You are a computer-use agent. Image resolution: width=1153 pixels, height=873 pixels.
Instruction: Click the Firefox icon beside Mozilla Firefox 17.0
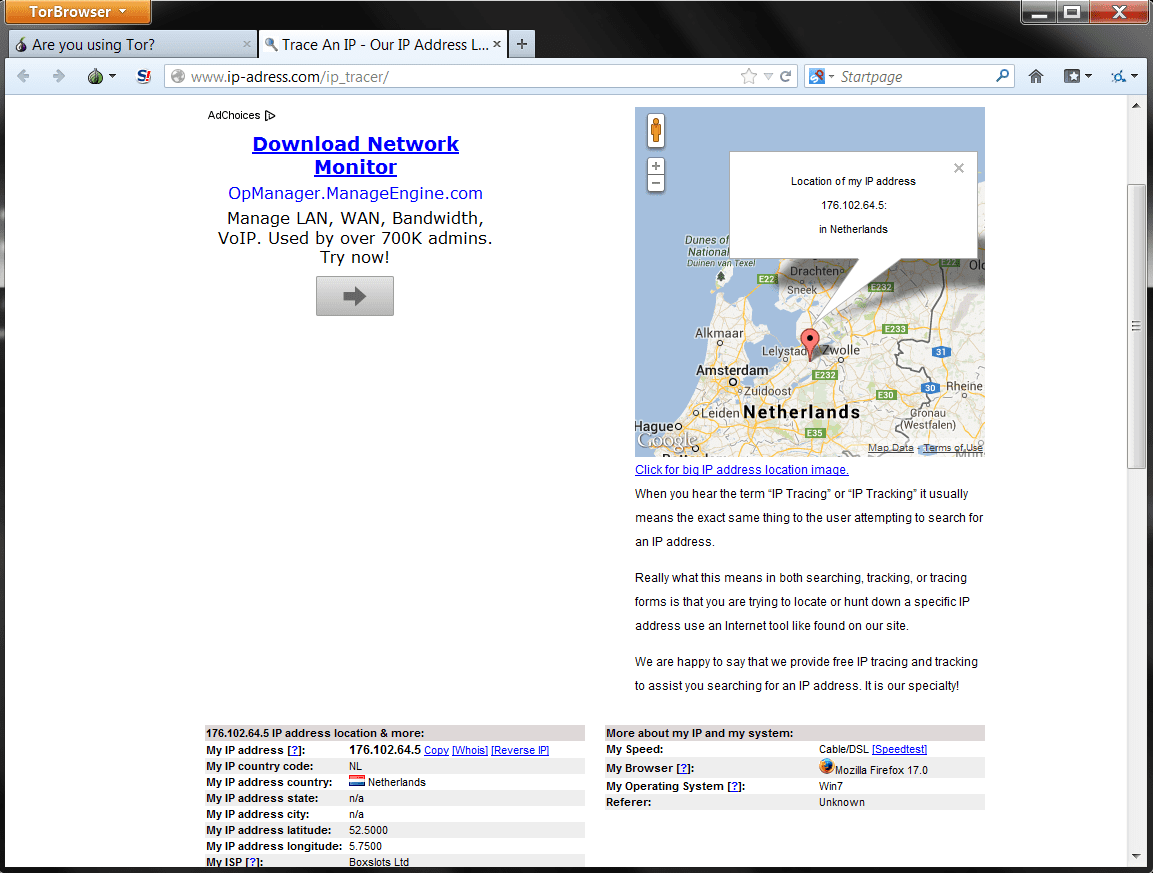pyautogui.click(x=827, y=766)
